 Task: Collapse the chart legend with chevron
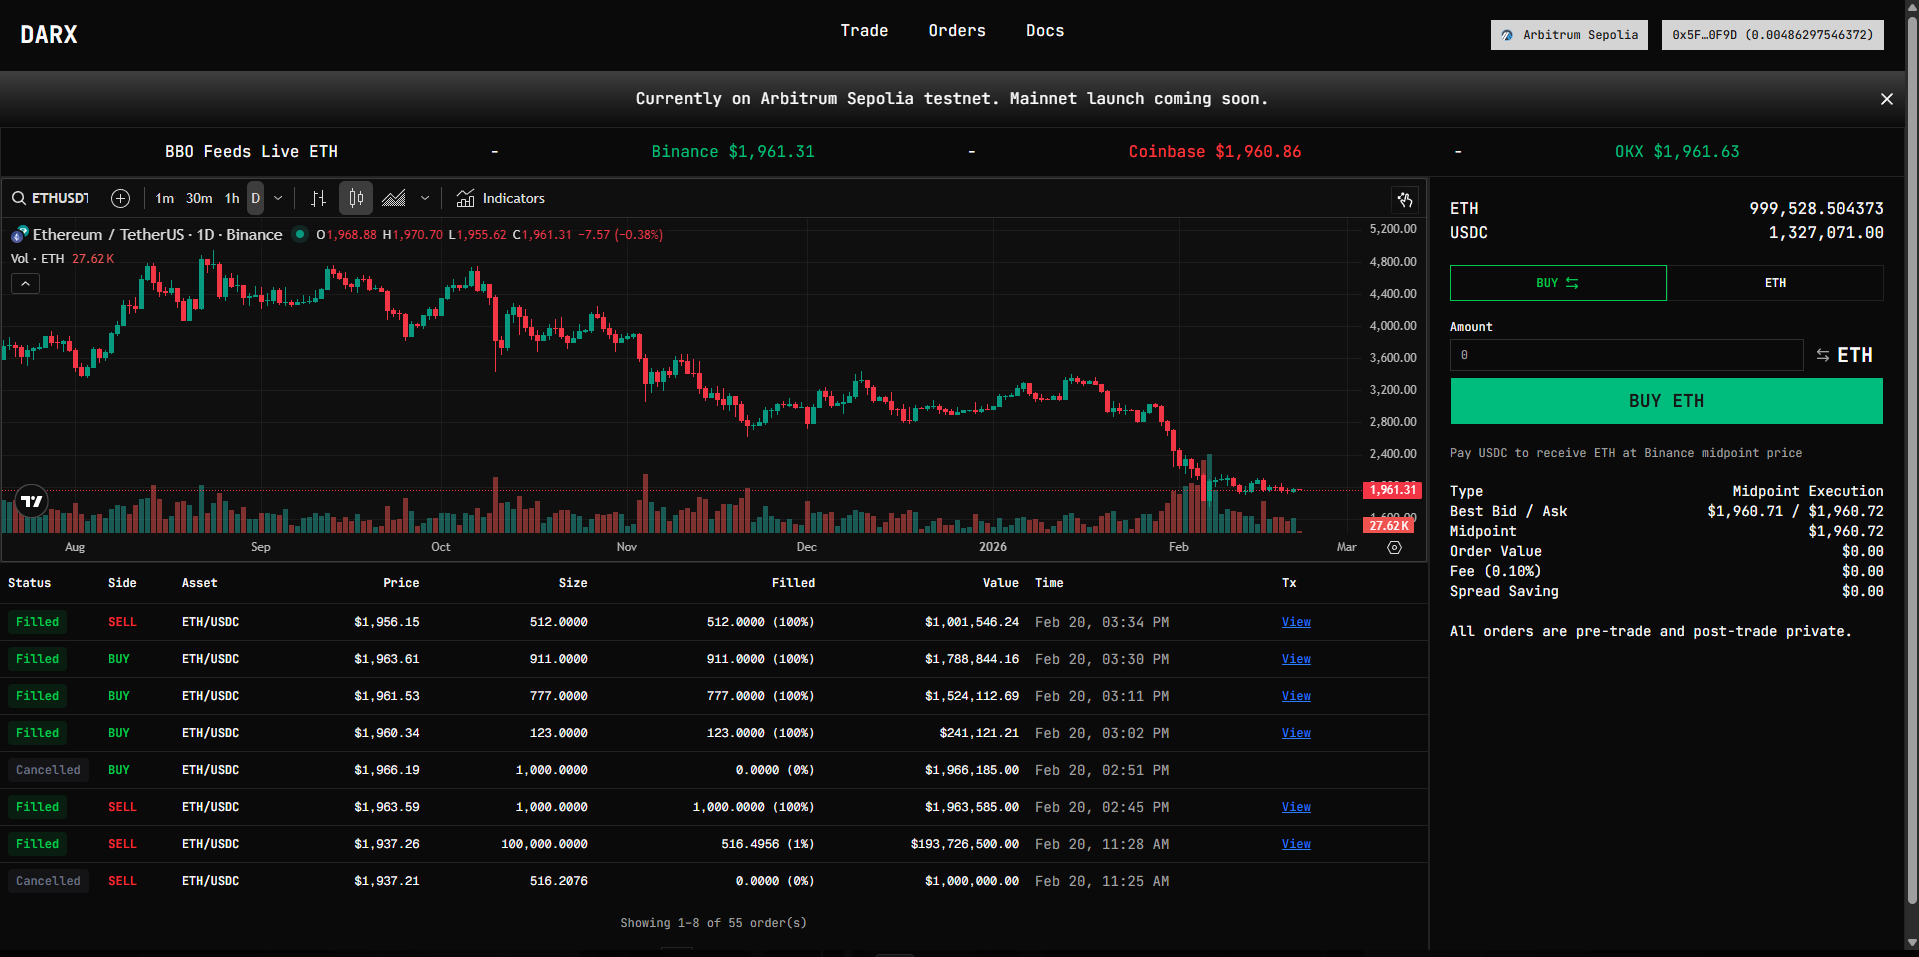[26, 284]
